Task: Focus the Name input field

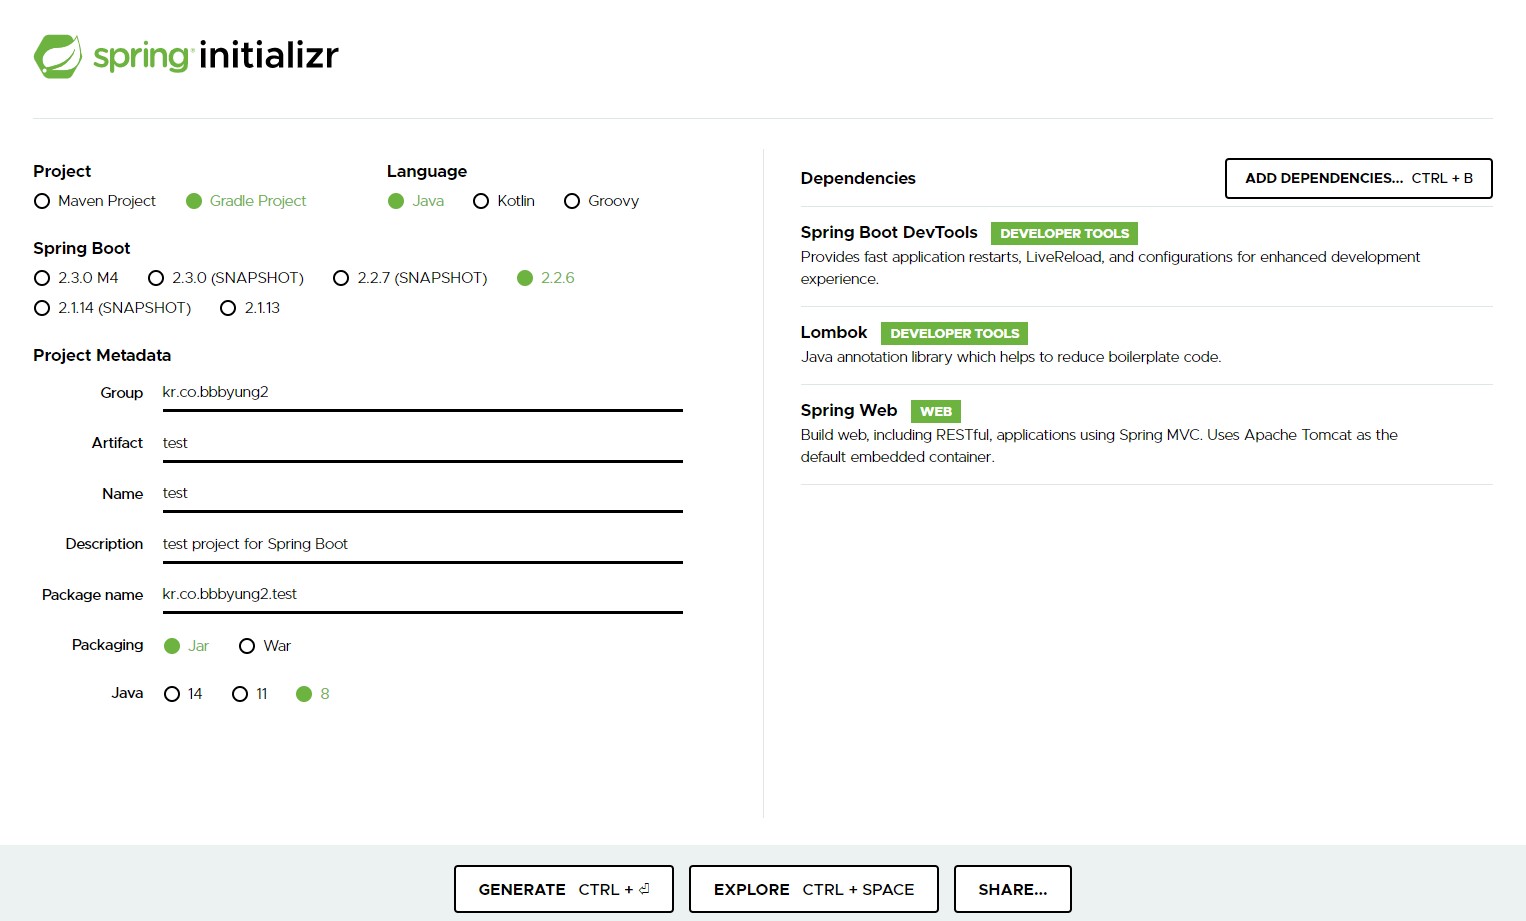Action: pyautogui.click(x=422, y=493)
